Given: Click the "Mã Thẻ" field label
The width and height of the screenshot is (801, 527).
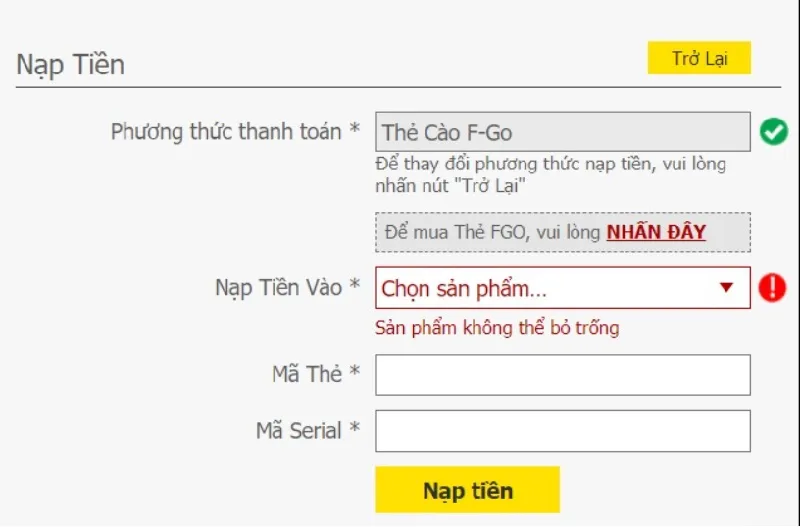Looking at the screenshot, I should pyautogui.click(x=307, y=375).
